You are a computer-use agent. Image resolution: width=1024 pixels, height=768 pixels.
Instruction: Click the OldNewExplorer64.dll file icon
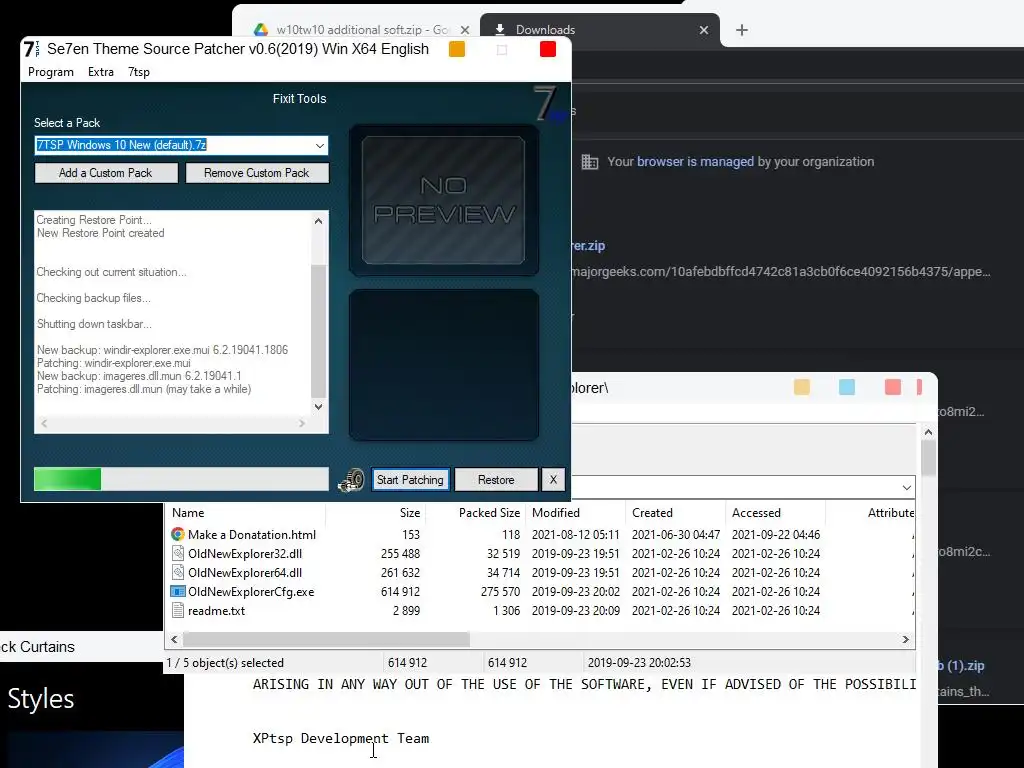178,572
